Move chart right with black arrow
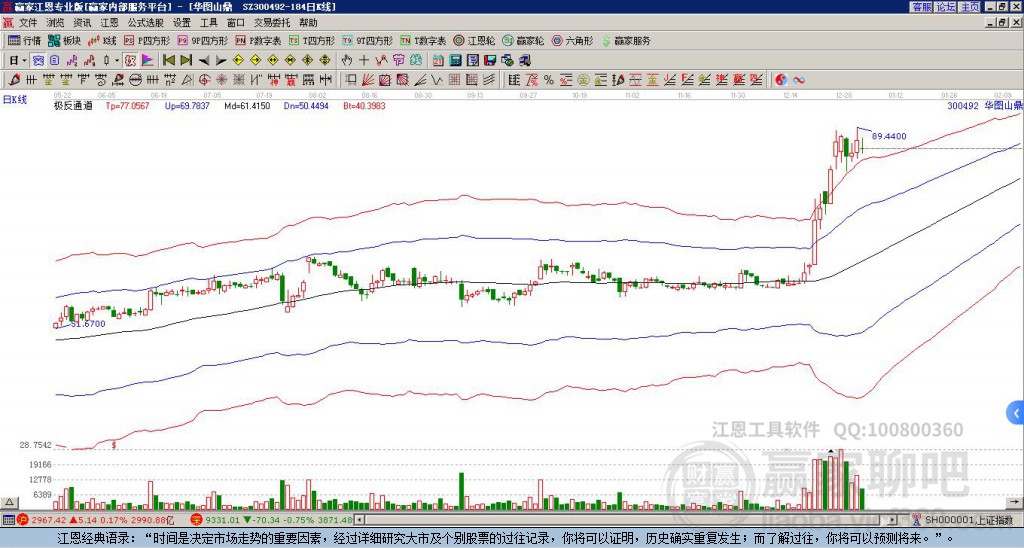 (x=221, y=61)
